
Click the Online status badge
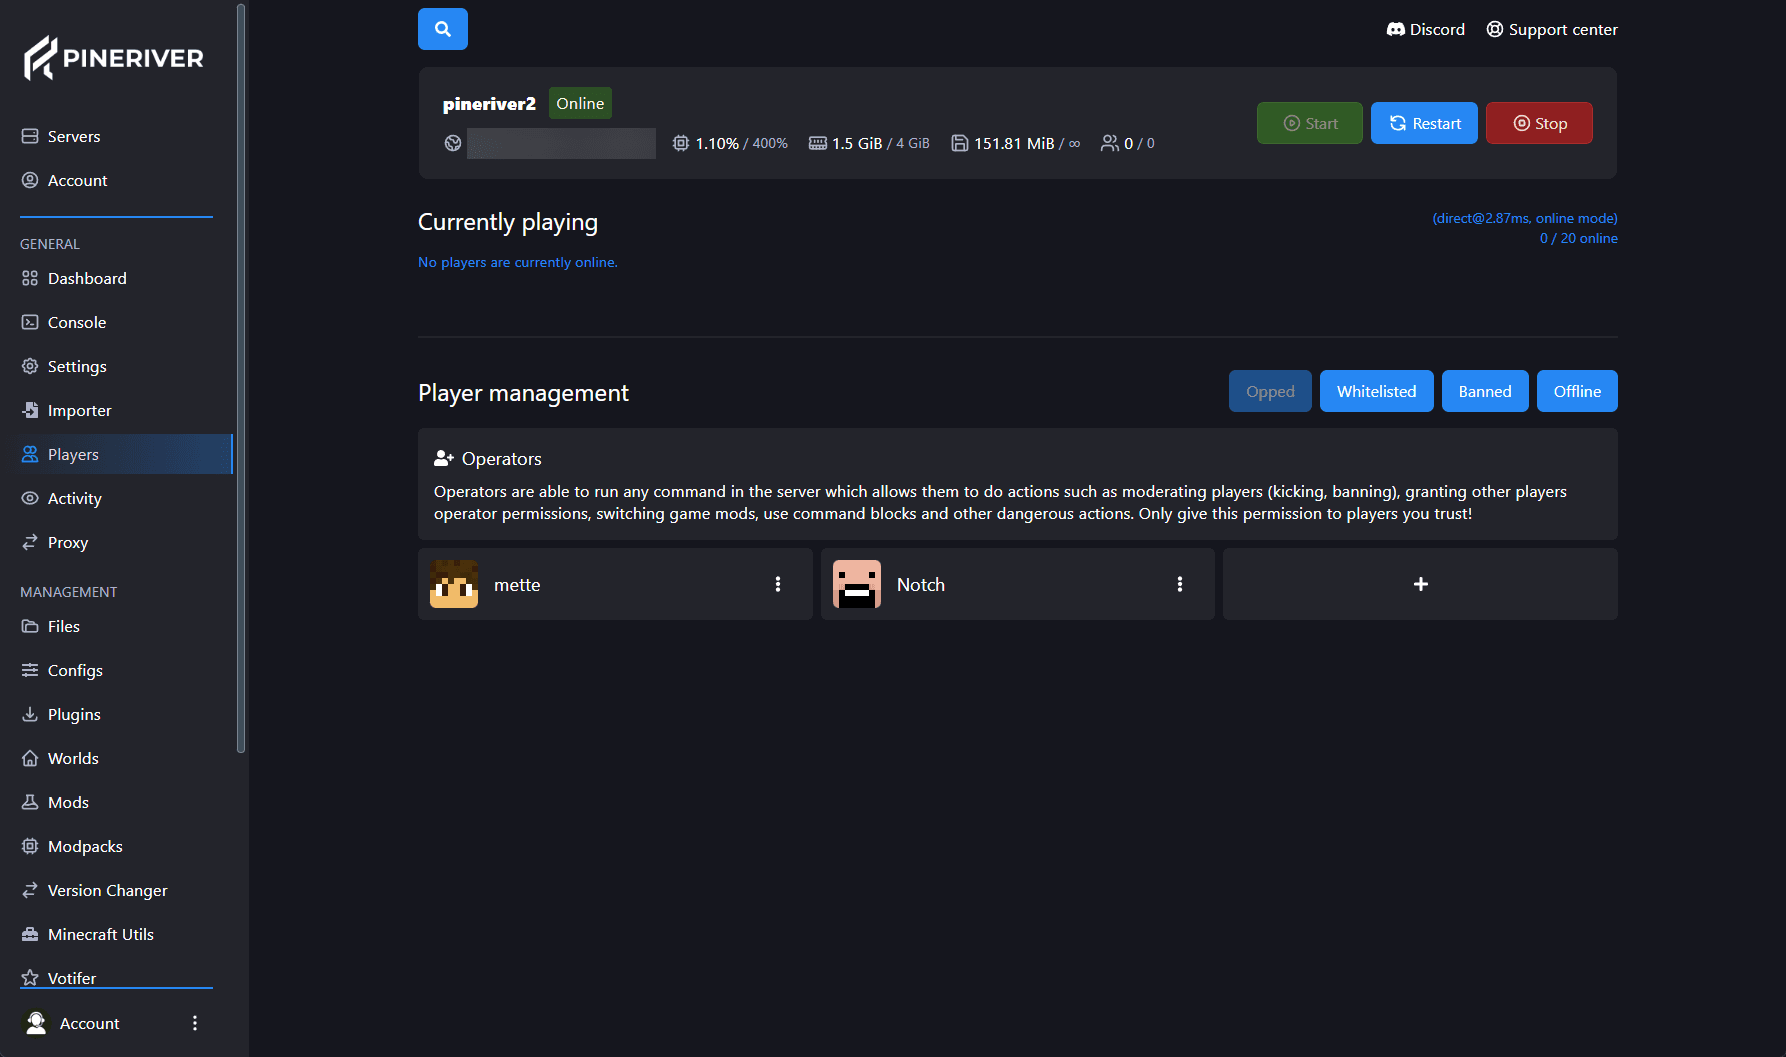point(580,103)
